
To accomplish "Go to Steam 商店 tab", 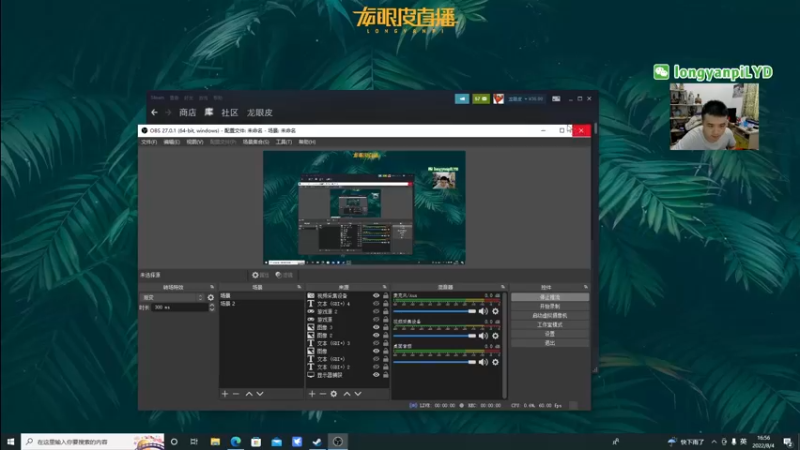I will [187, 112].
